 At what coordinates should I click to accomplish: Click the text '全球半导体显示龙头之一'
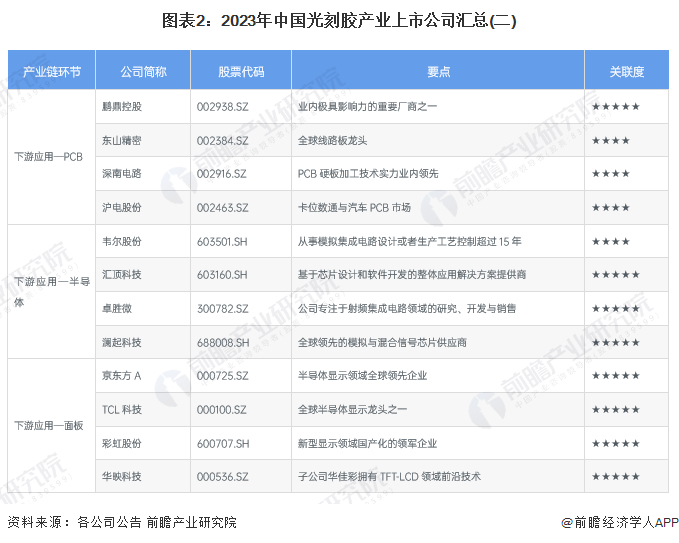(x=352, y=409)
